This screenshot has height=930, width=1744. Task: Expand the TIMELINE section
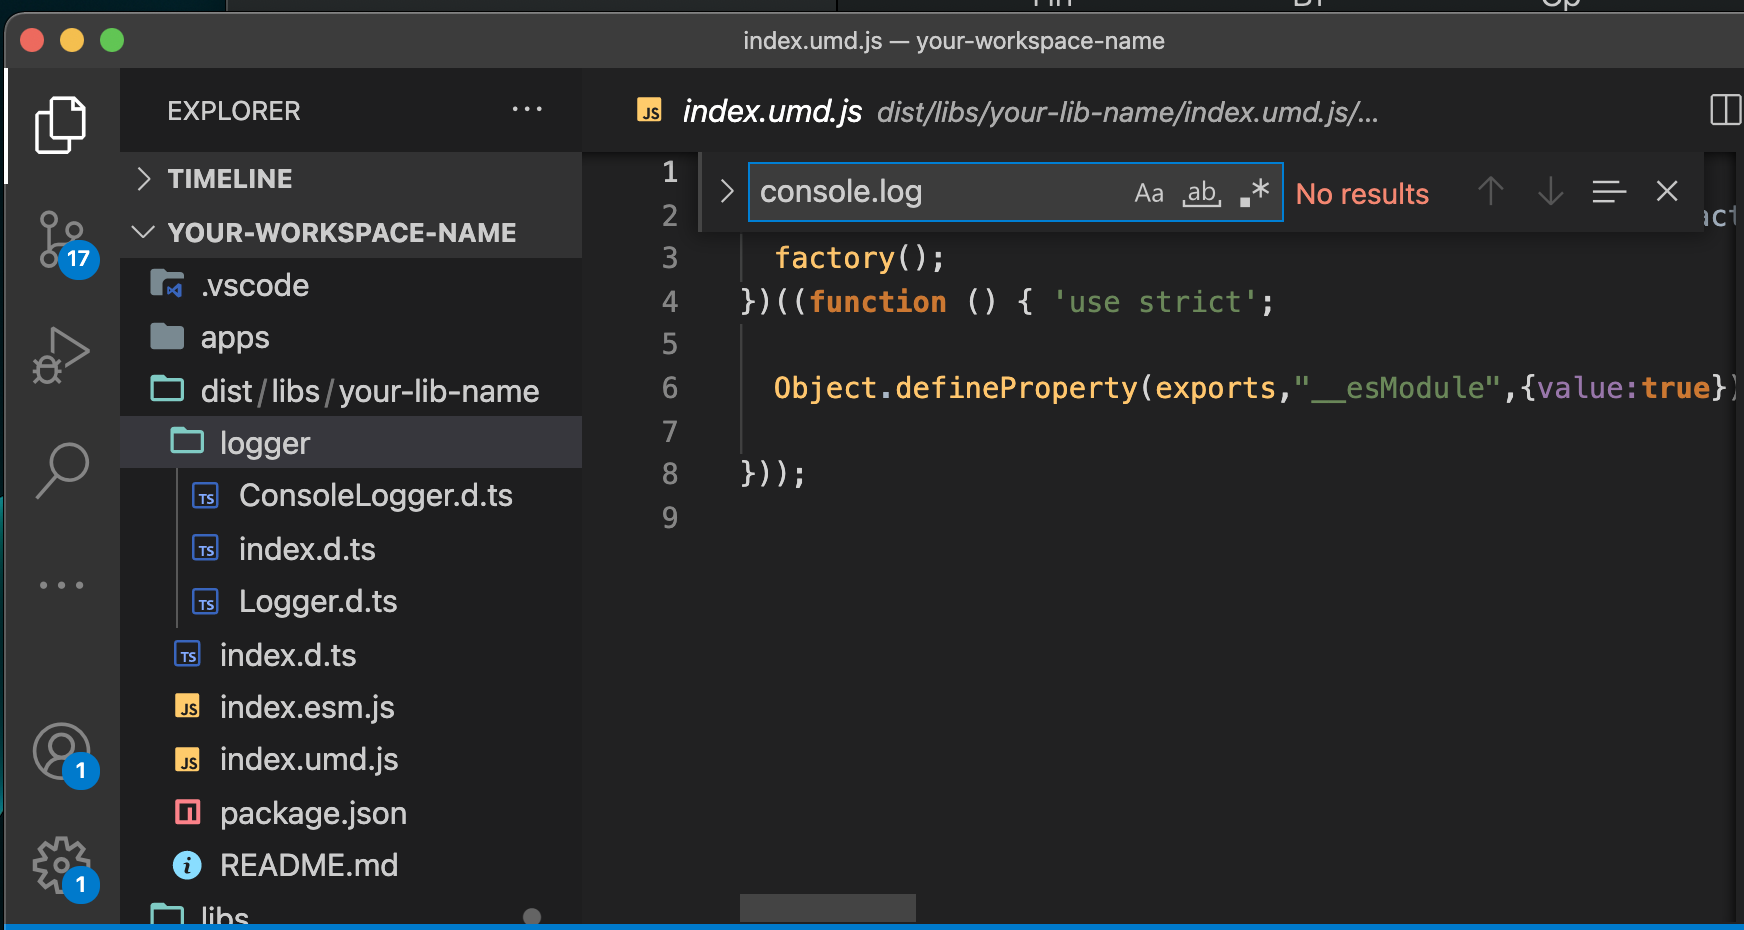351,179
